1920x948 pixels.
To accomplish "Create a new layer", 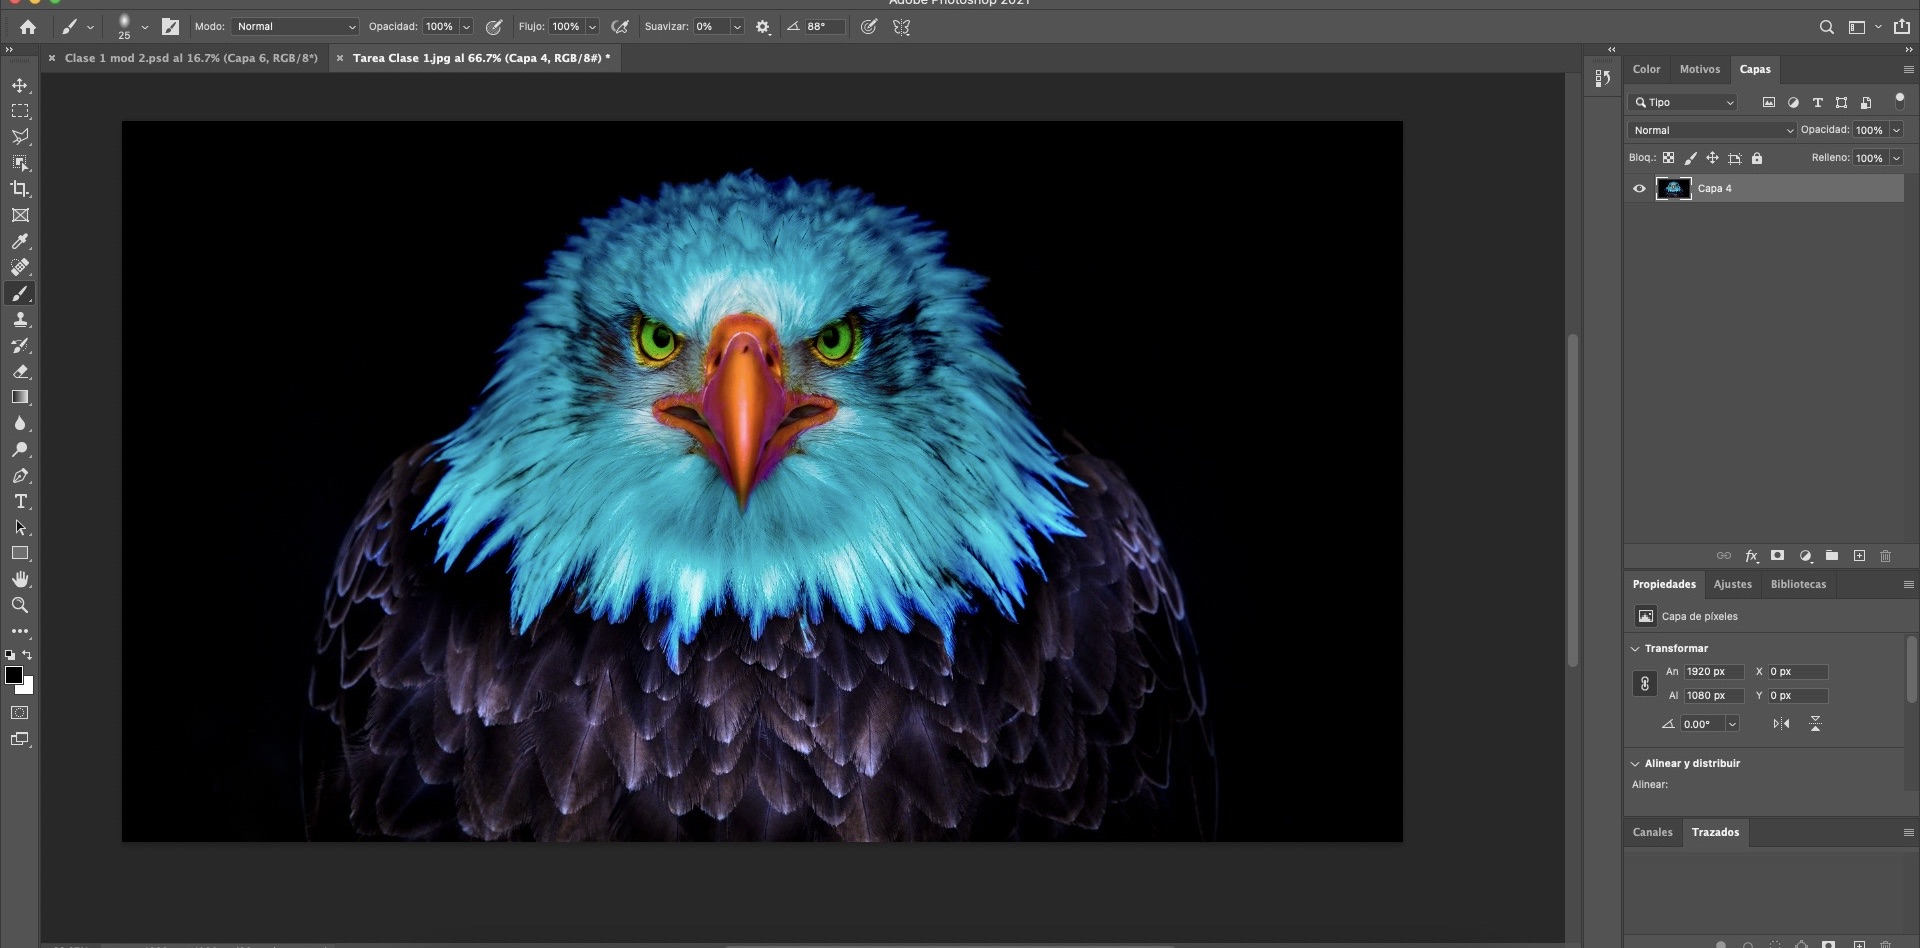I will [x=1859, y=556].
